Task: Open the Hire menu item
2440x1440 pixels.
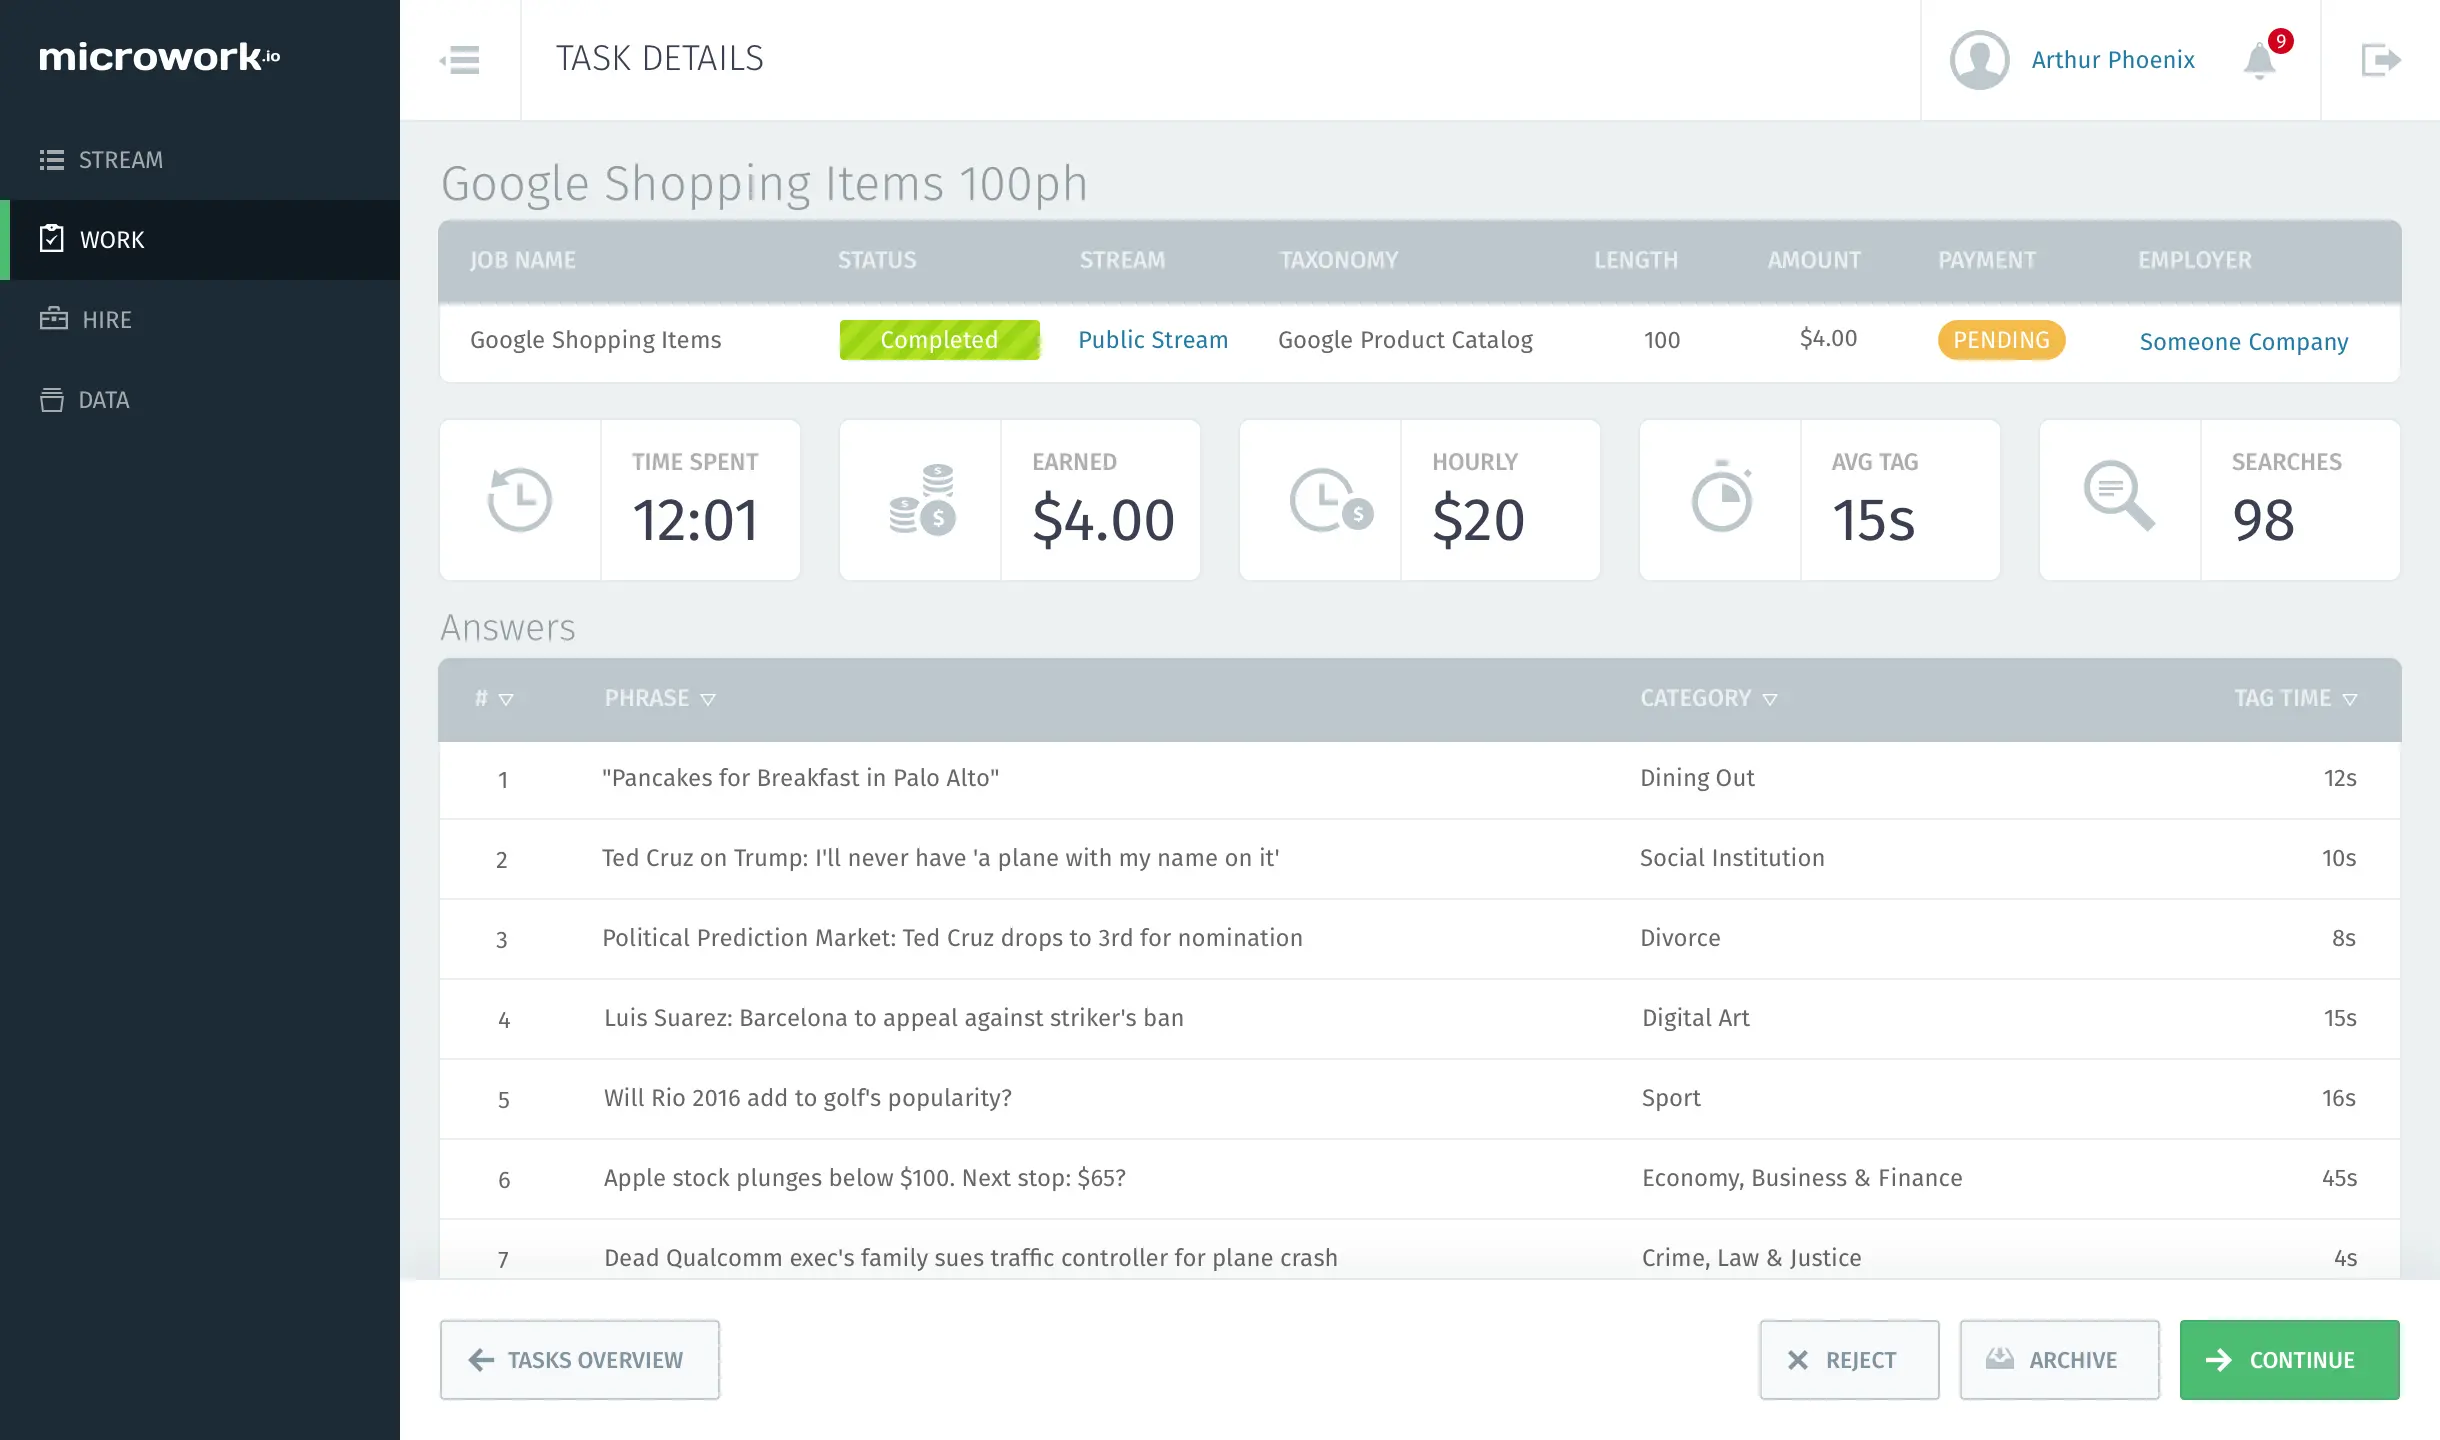Action: [x=200, y=320]
